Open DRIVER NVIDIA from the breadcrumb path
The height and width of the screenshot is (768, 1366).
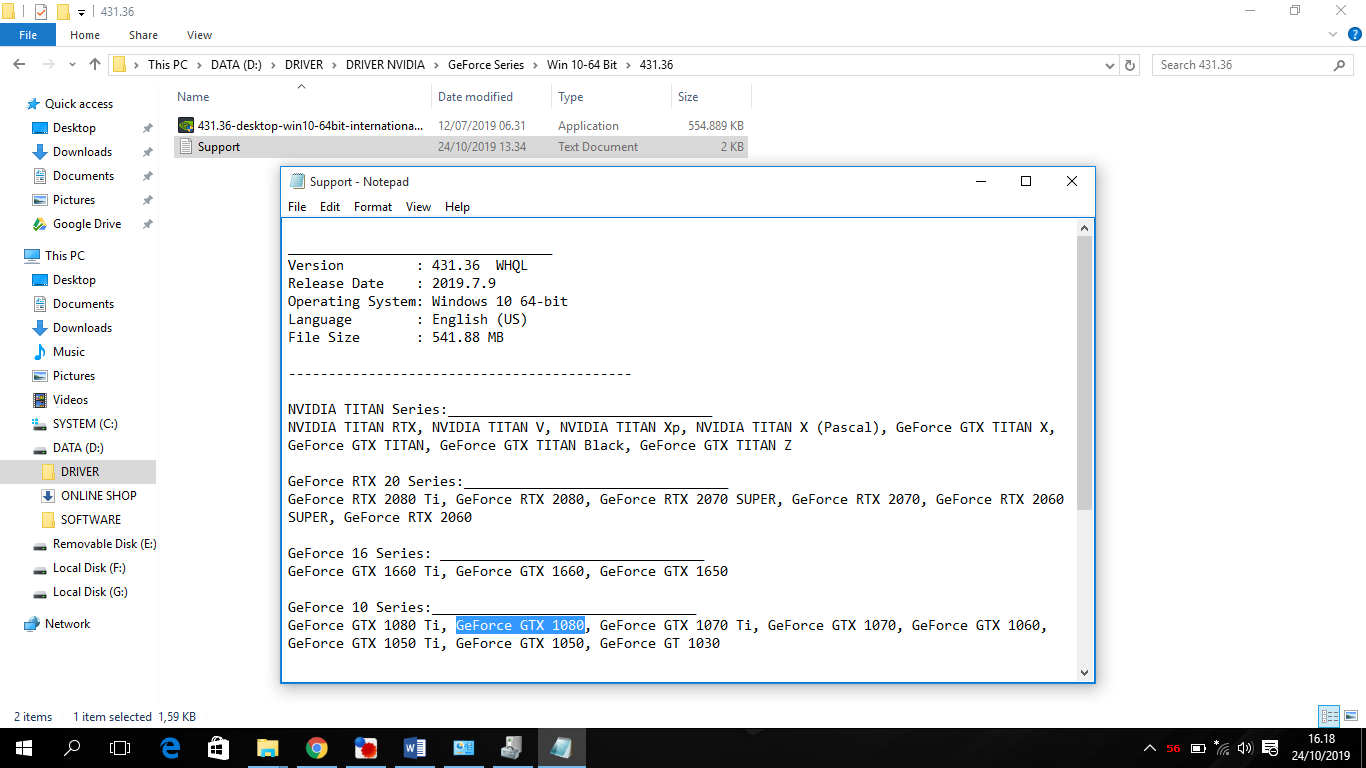pos(386,64)
